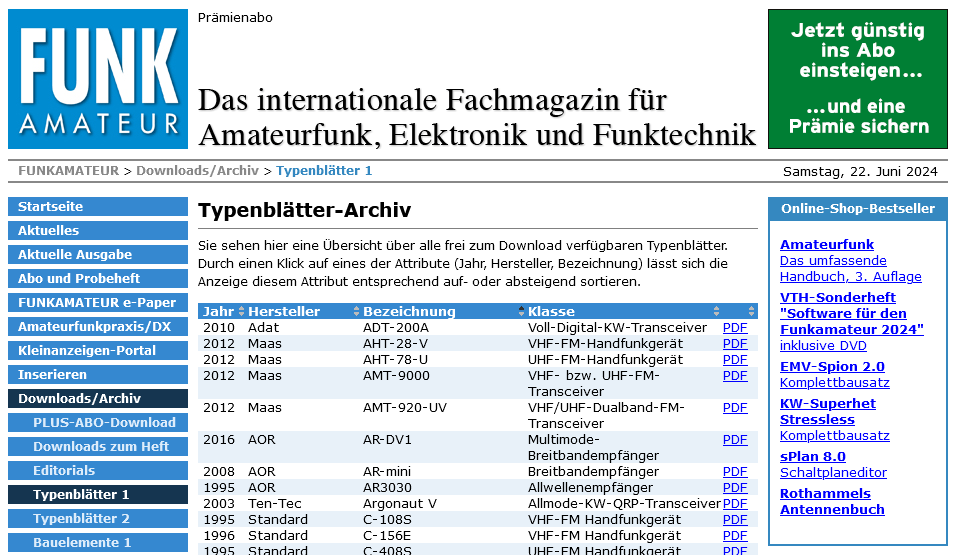Click sort arrows beside Hersteller header

click(x=356, y=311)
